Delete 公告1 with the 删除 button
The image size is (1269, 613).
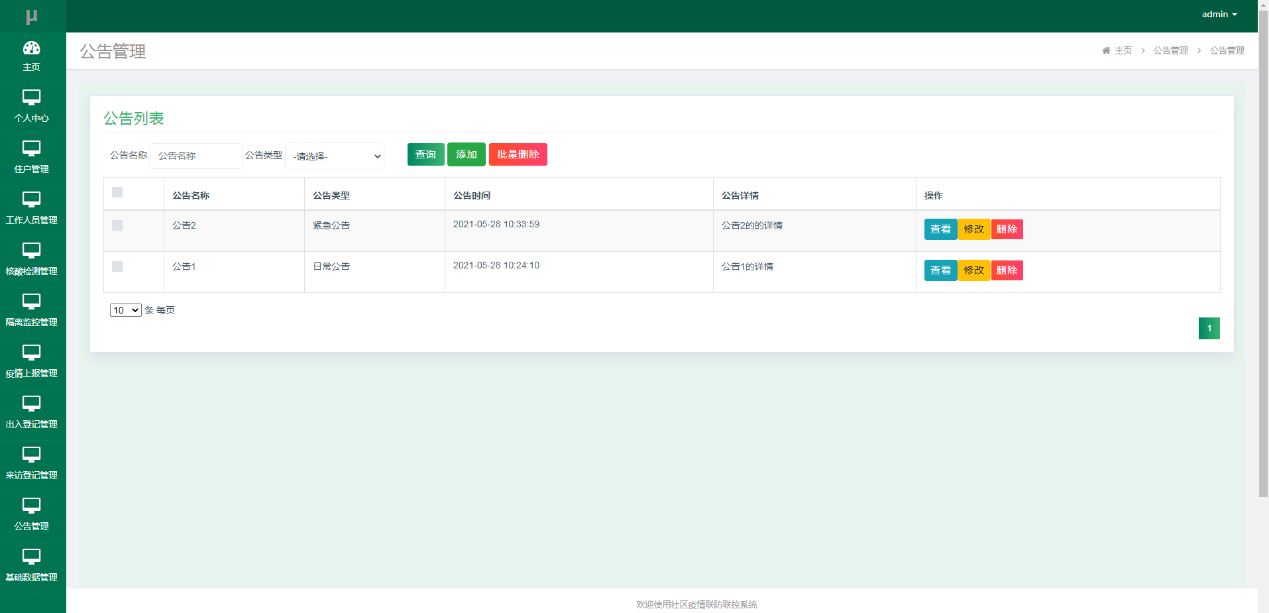(1007, 270)
